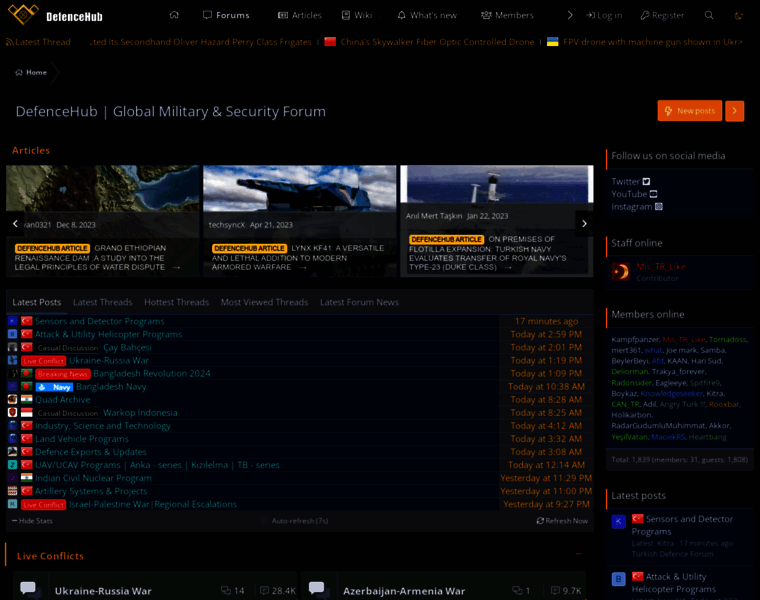760x600 pixels.
Task: Click the B avatar in Latest posts sidebar
Action: click(618, 579)
